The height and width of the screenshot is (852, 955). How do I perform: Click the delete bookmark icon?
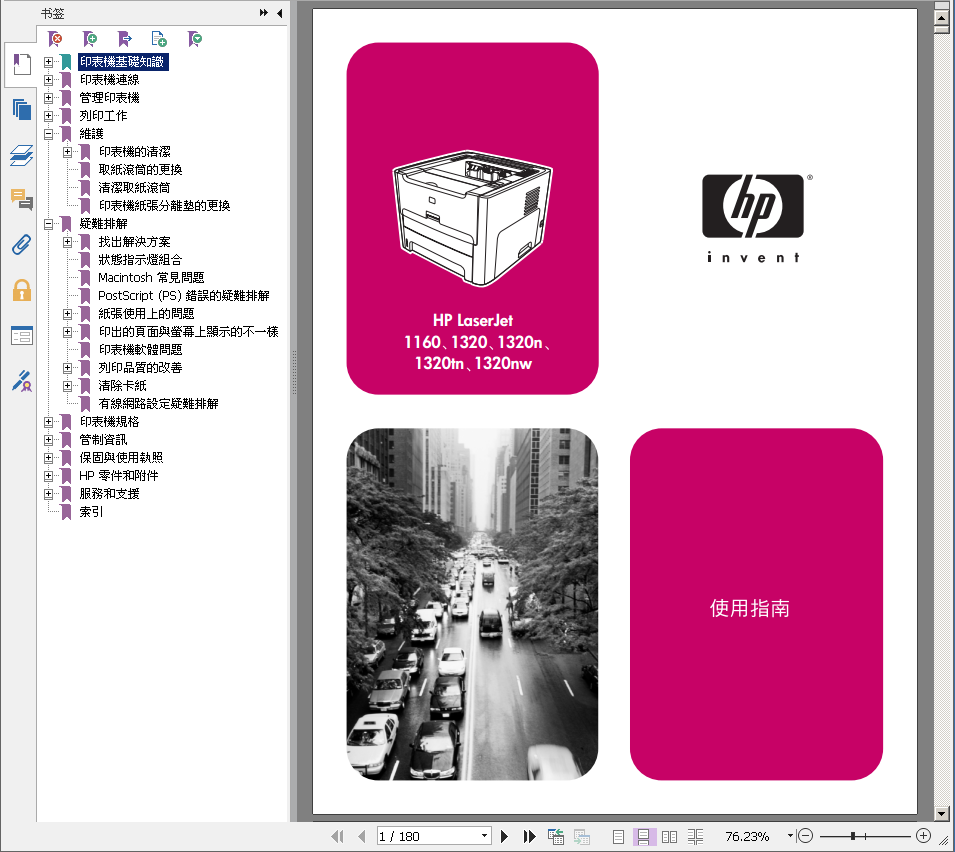pos(55,40)
